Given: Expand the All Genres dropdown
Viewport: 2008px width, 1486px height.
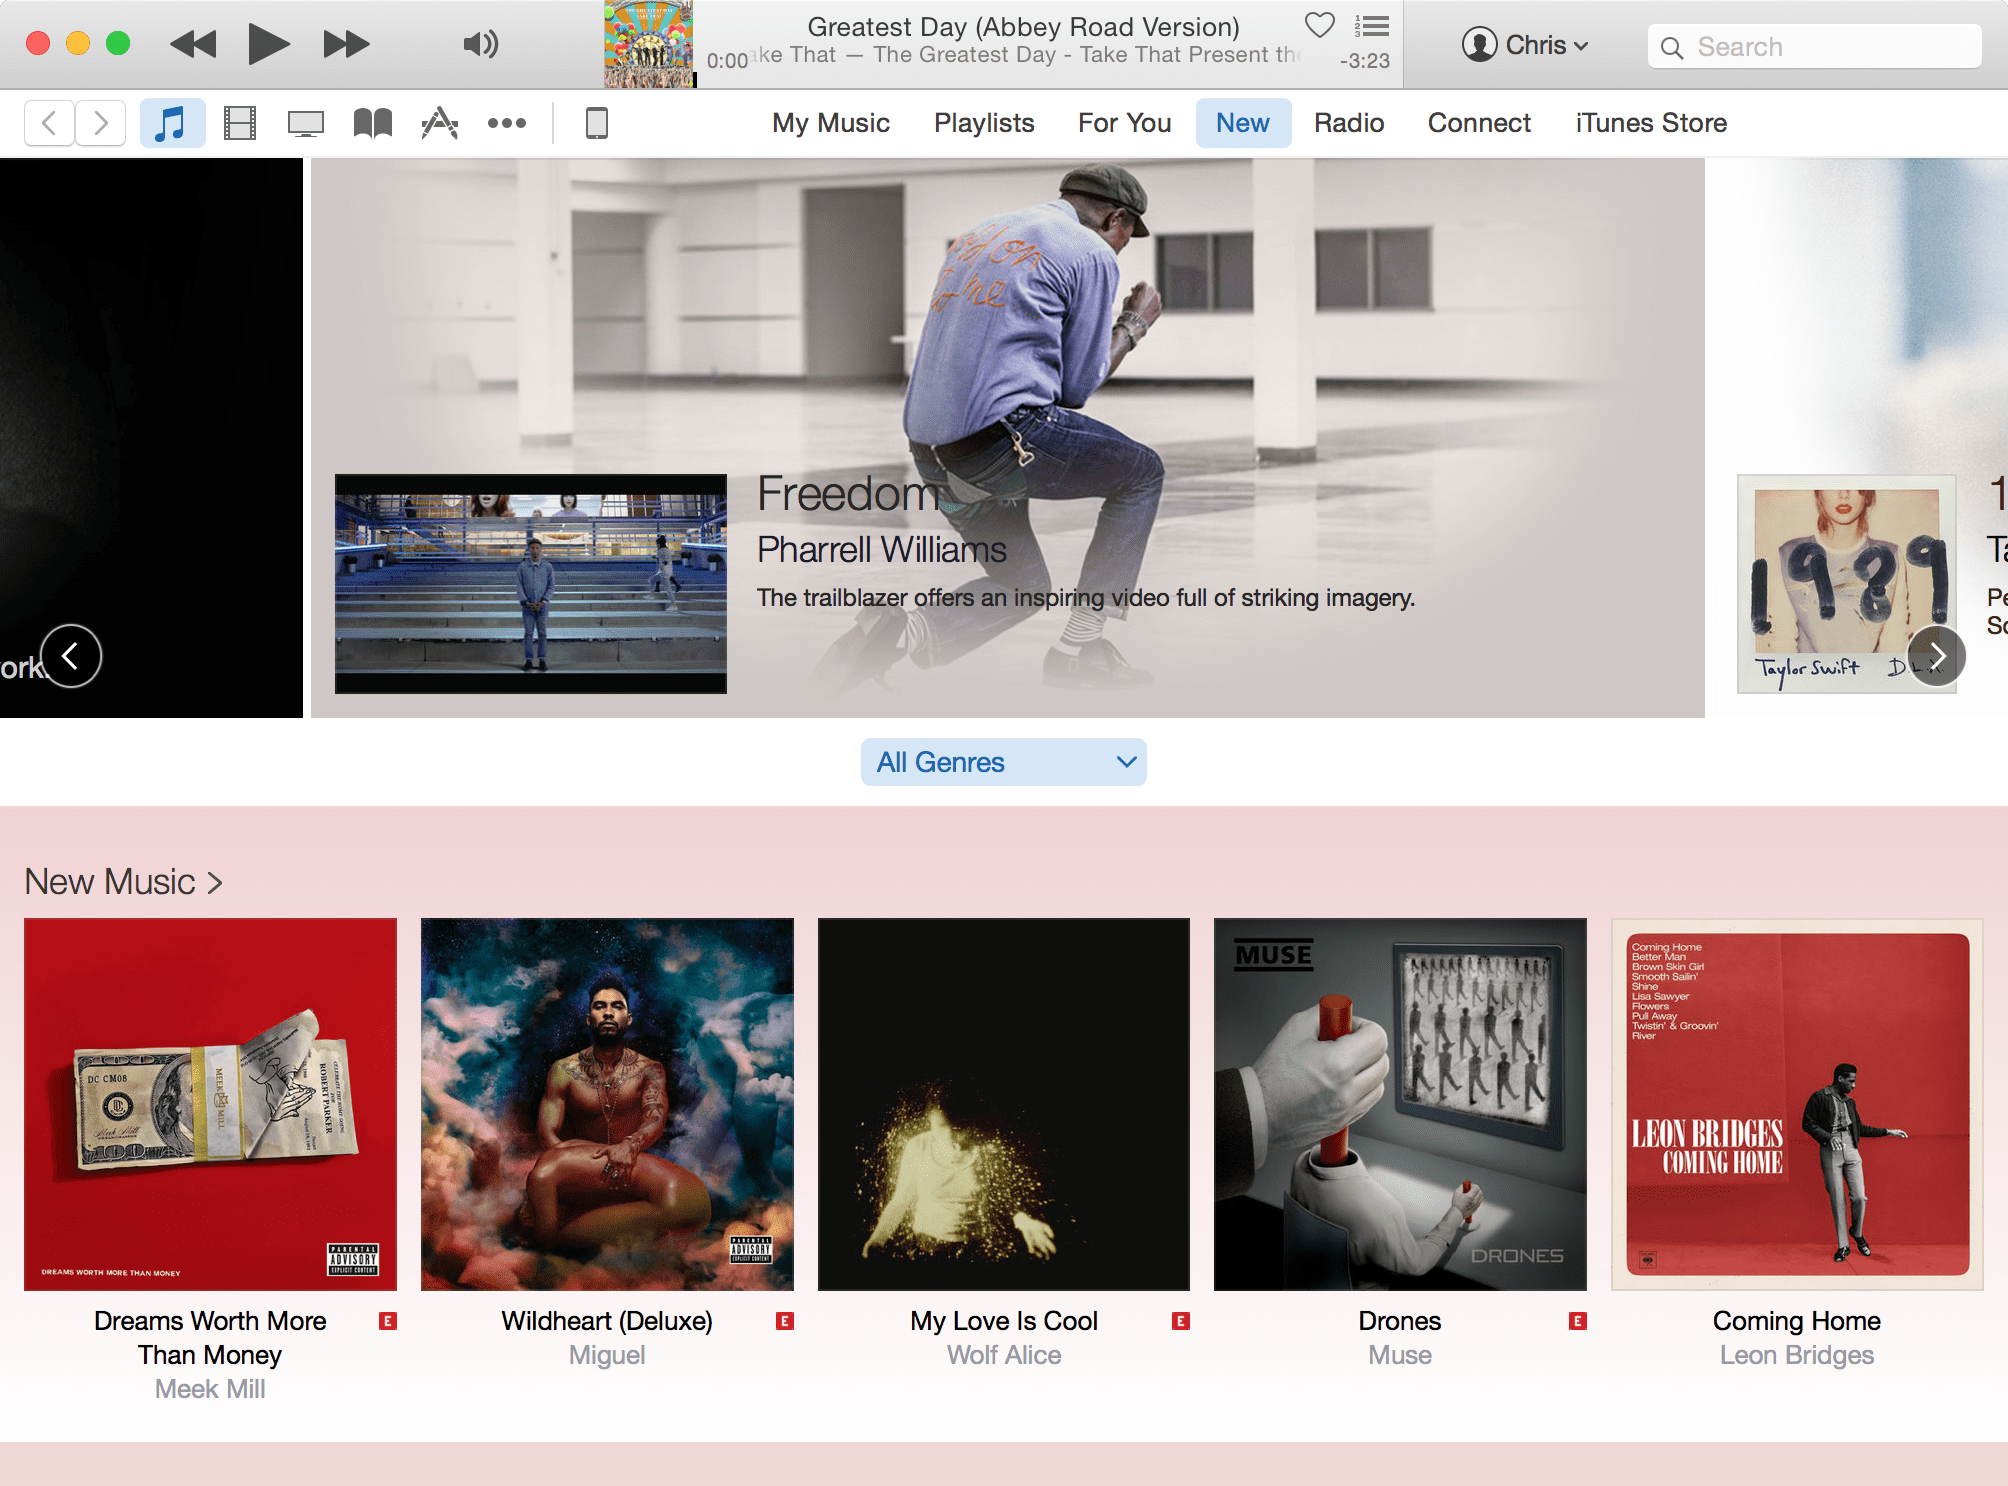Looking at the screenshot, I should click(1003, 762).
